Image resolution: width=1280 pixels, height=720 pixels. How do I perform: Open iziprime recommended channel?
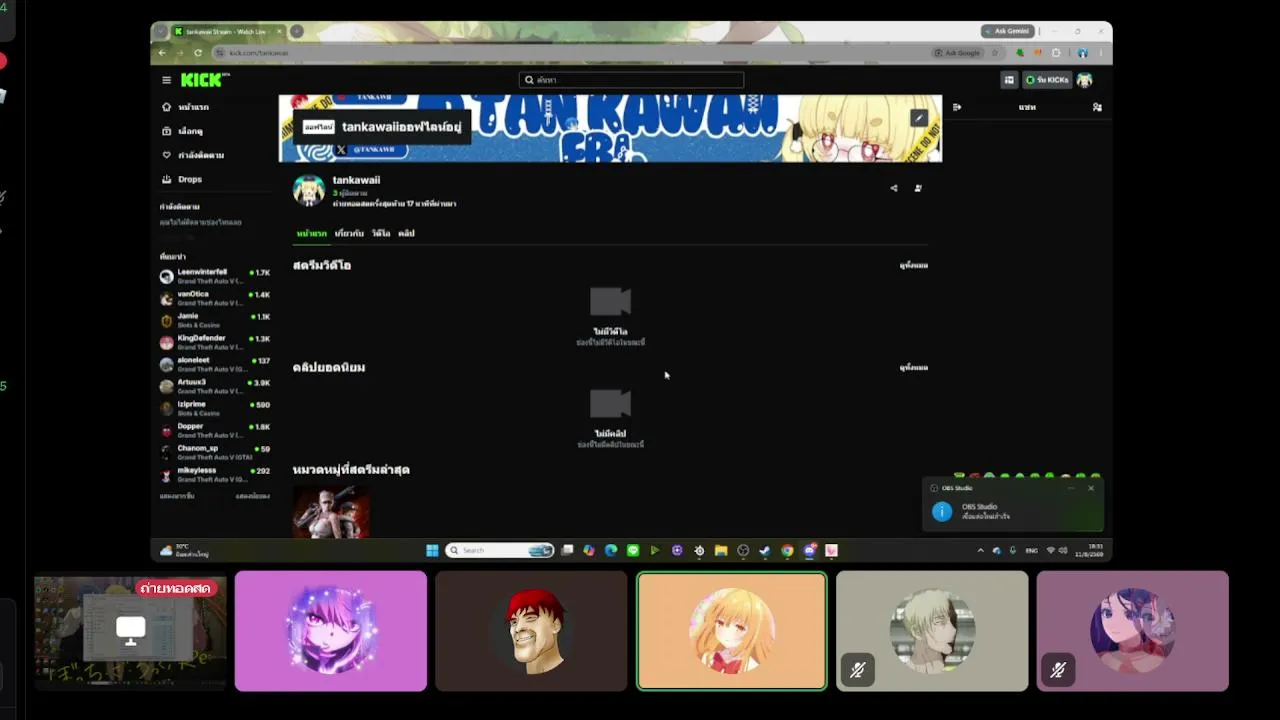215,408
